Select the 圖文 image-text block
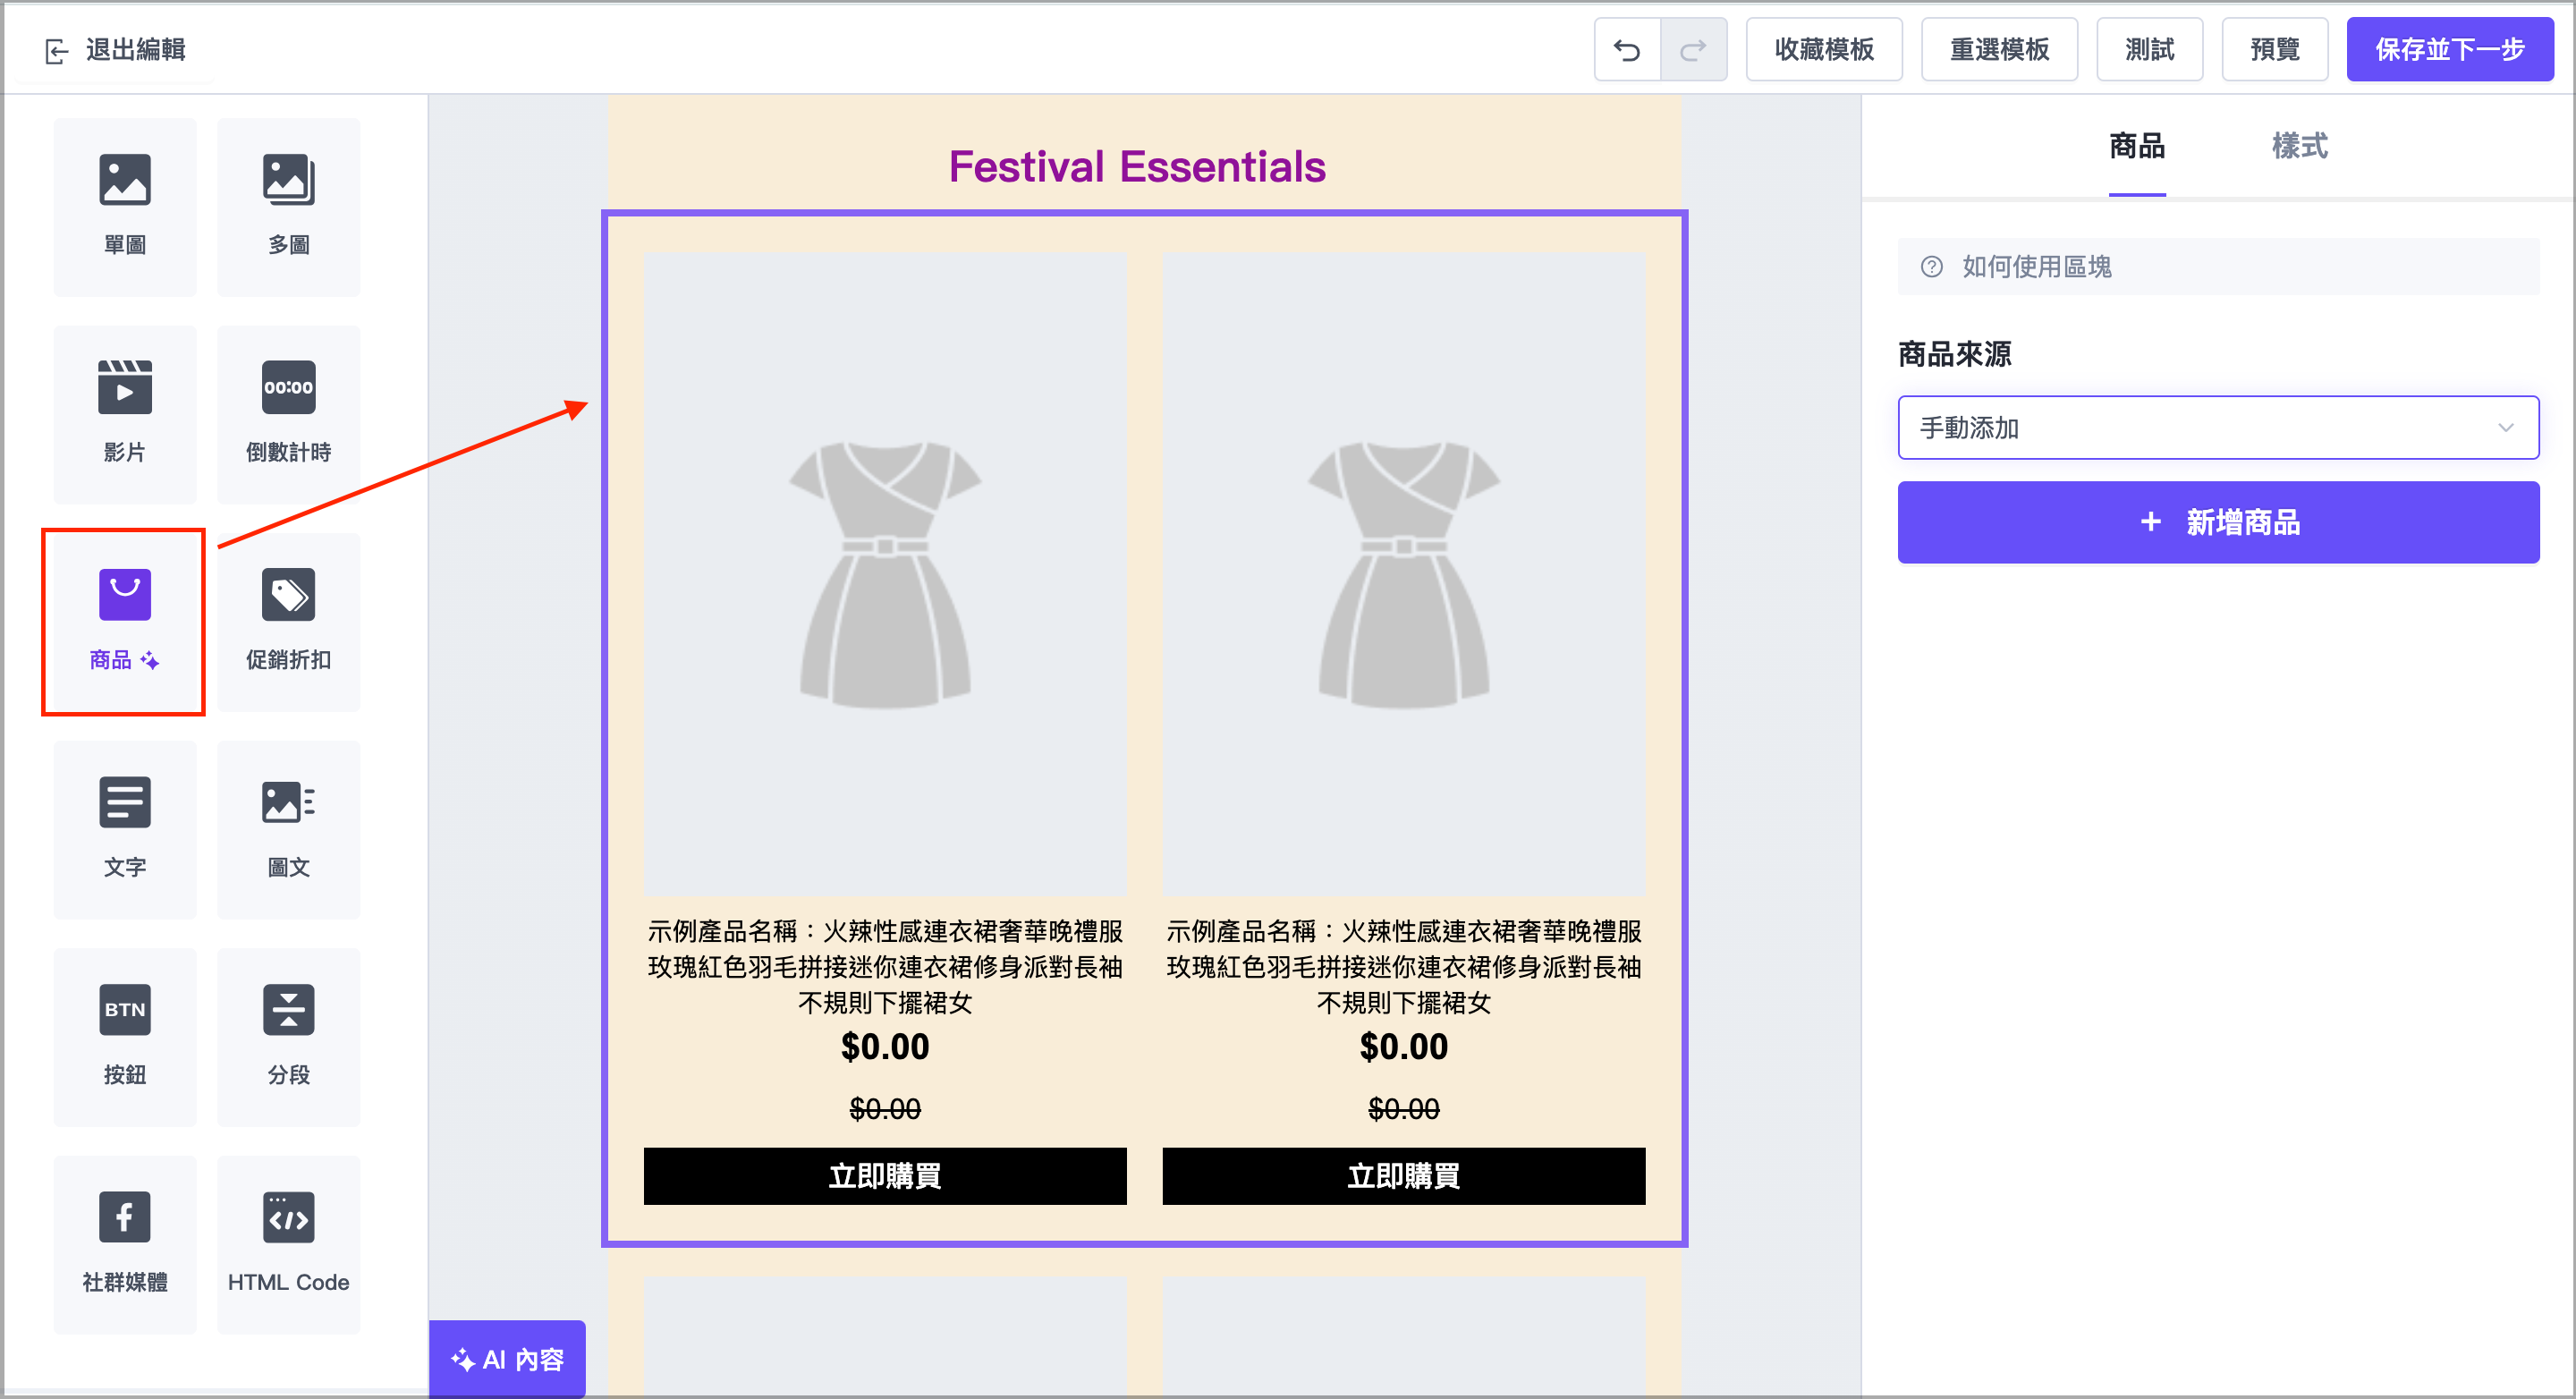2576x1399 pixels. (288, 829)
